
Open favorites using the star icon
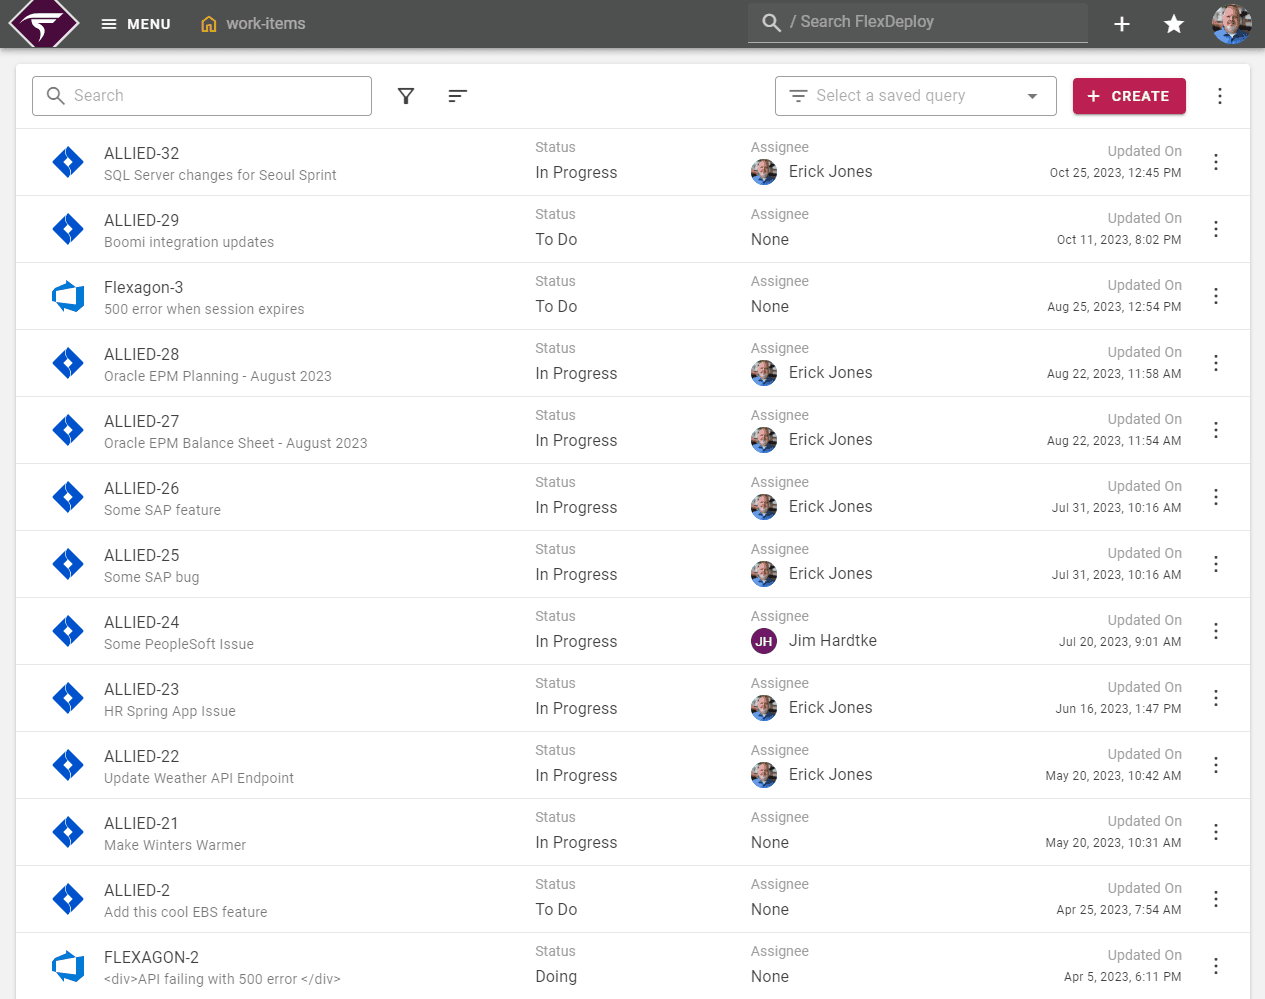1173,23
